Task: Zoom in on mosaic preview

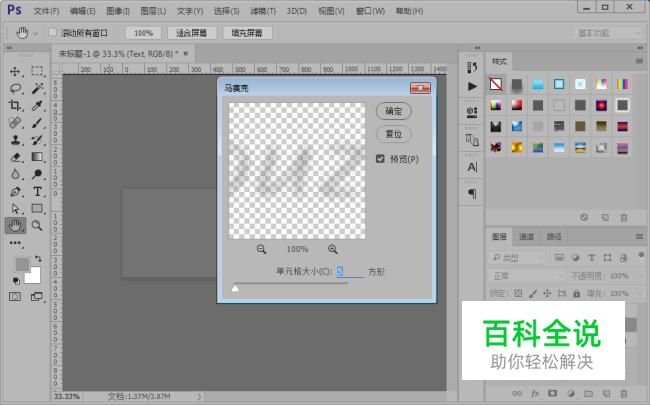Action: [332, 249]
